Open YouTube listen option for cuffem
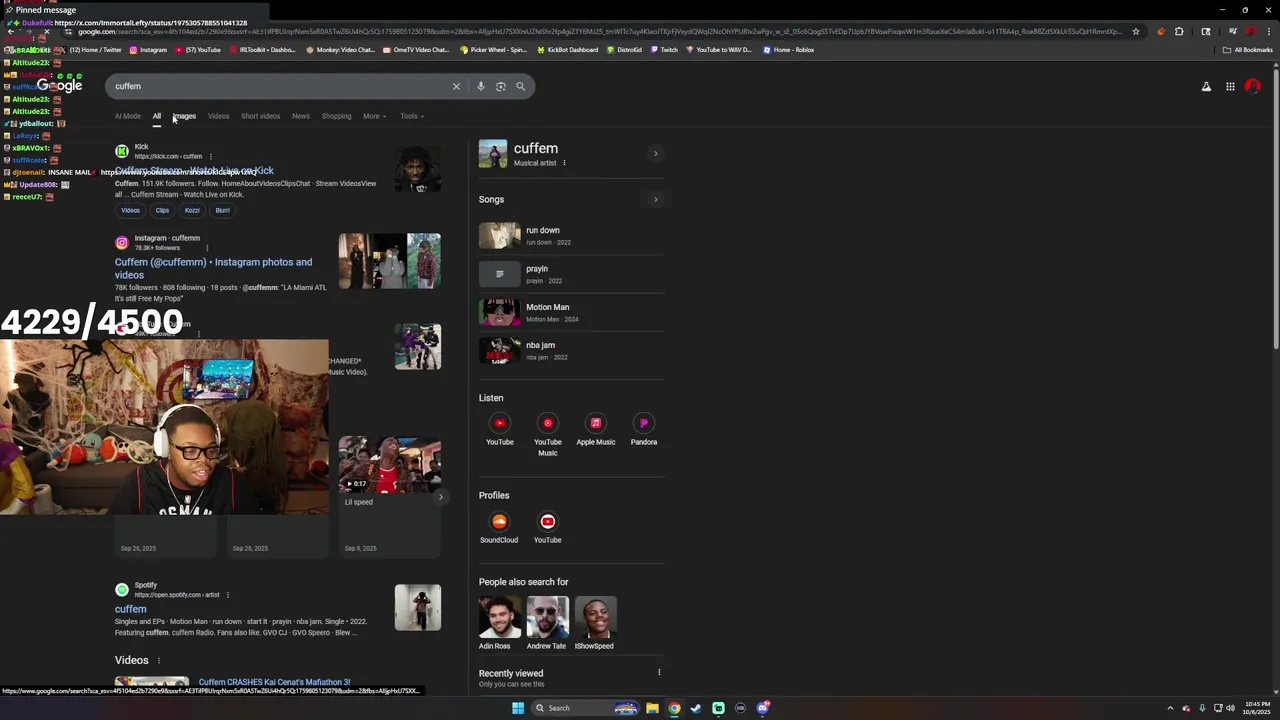This screenshot has width=1280, height=720. 500,429
